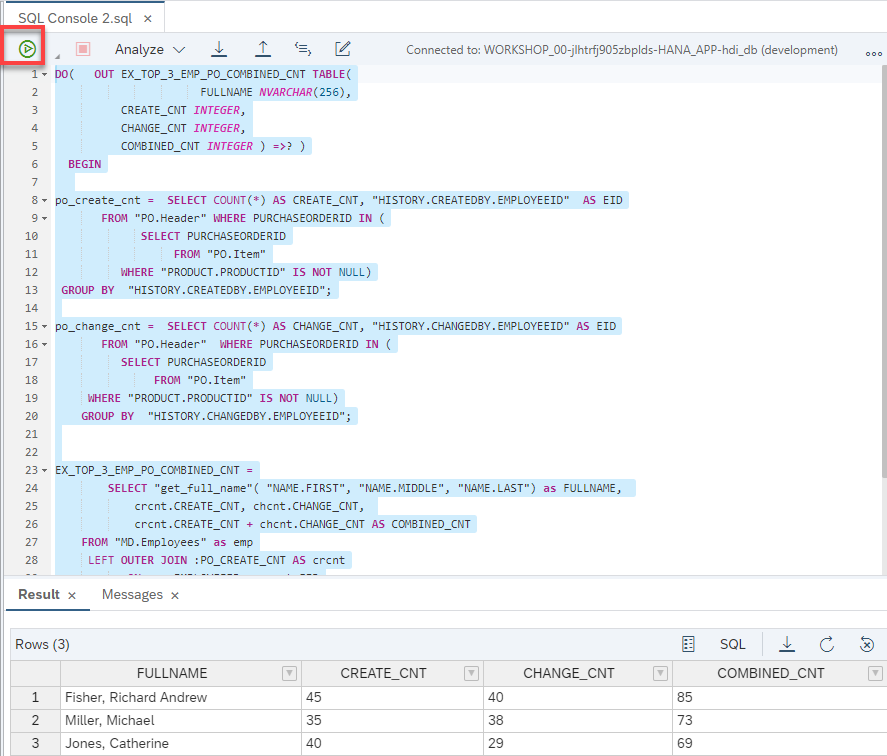This screenshot has width=887, height=756.
Task: Close the Result tab
Action: pos(72,595)
